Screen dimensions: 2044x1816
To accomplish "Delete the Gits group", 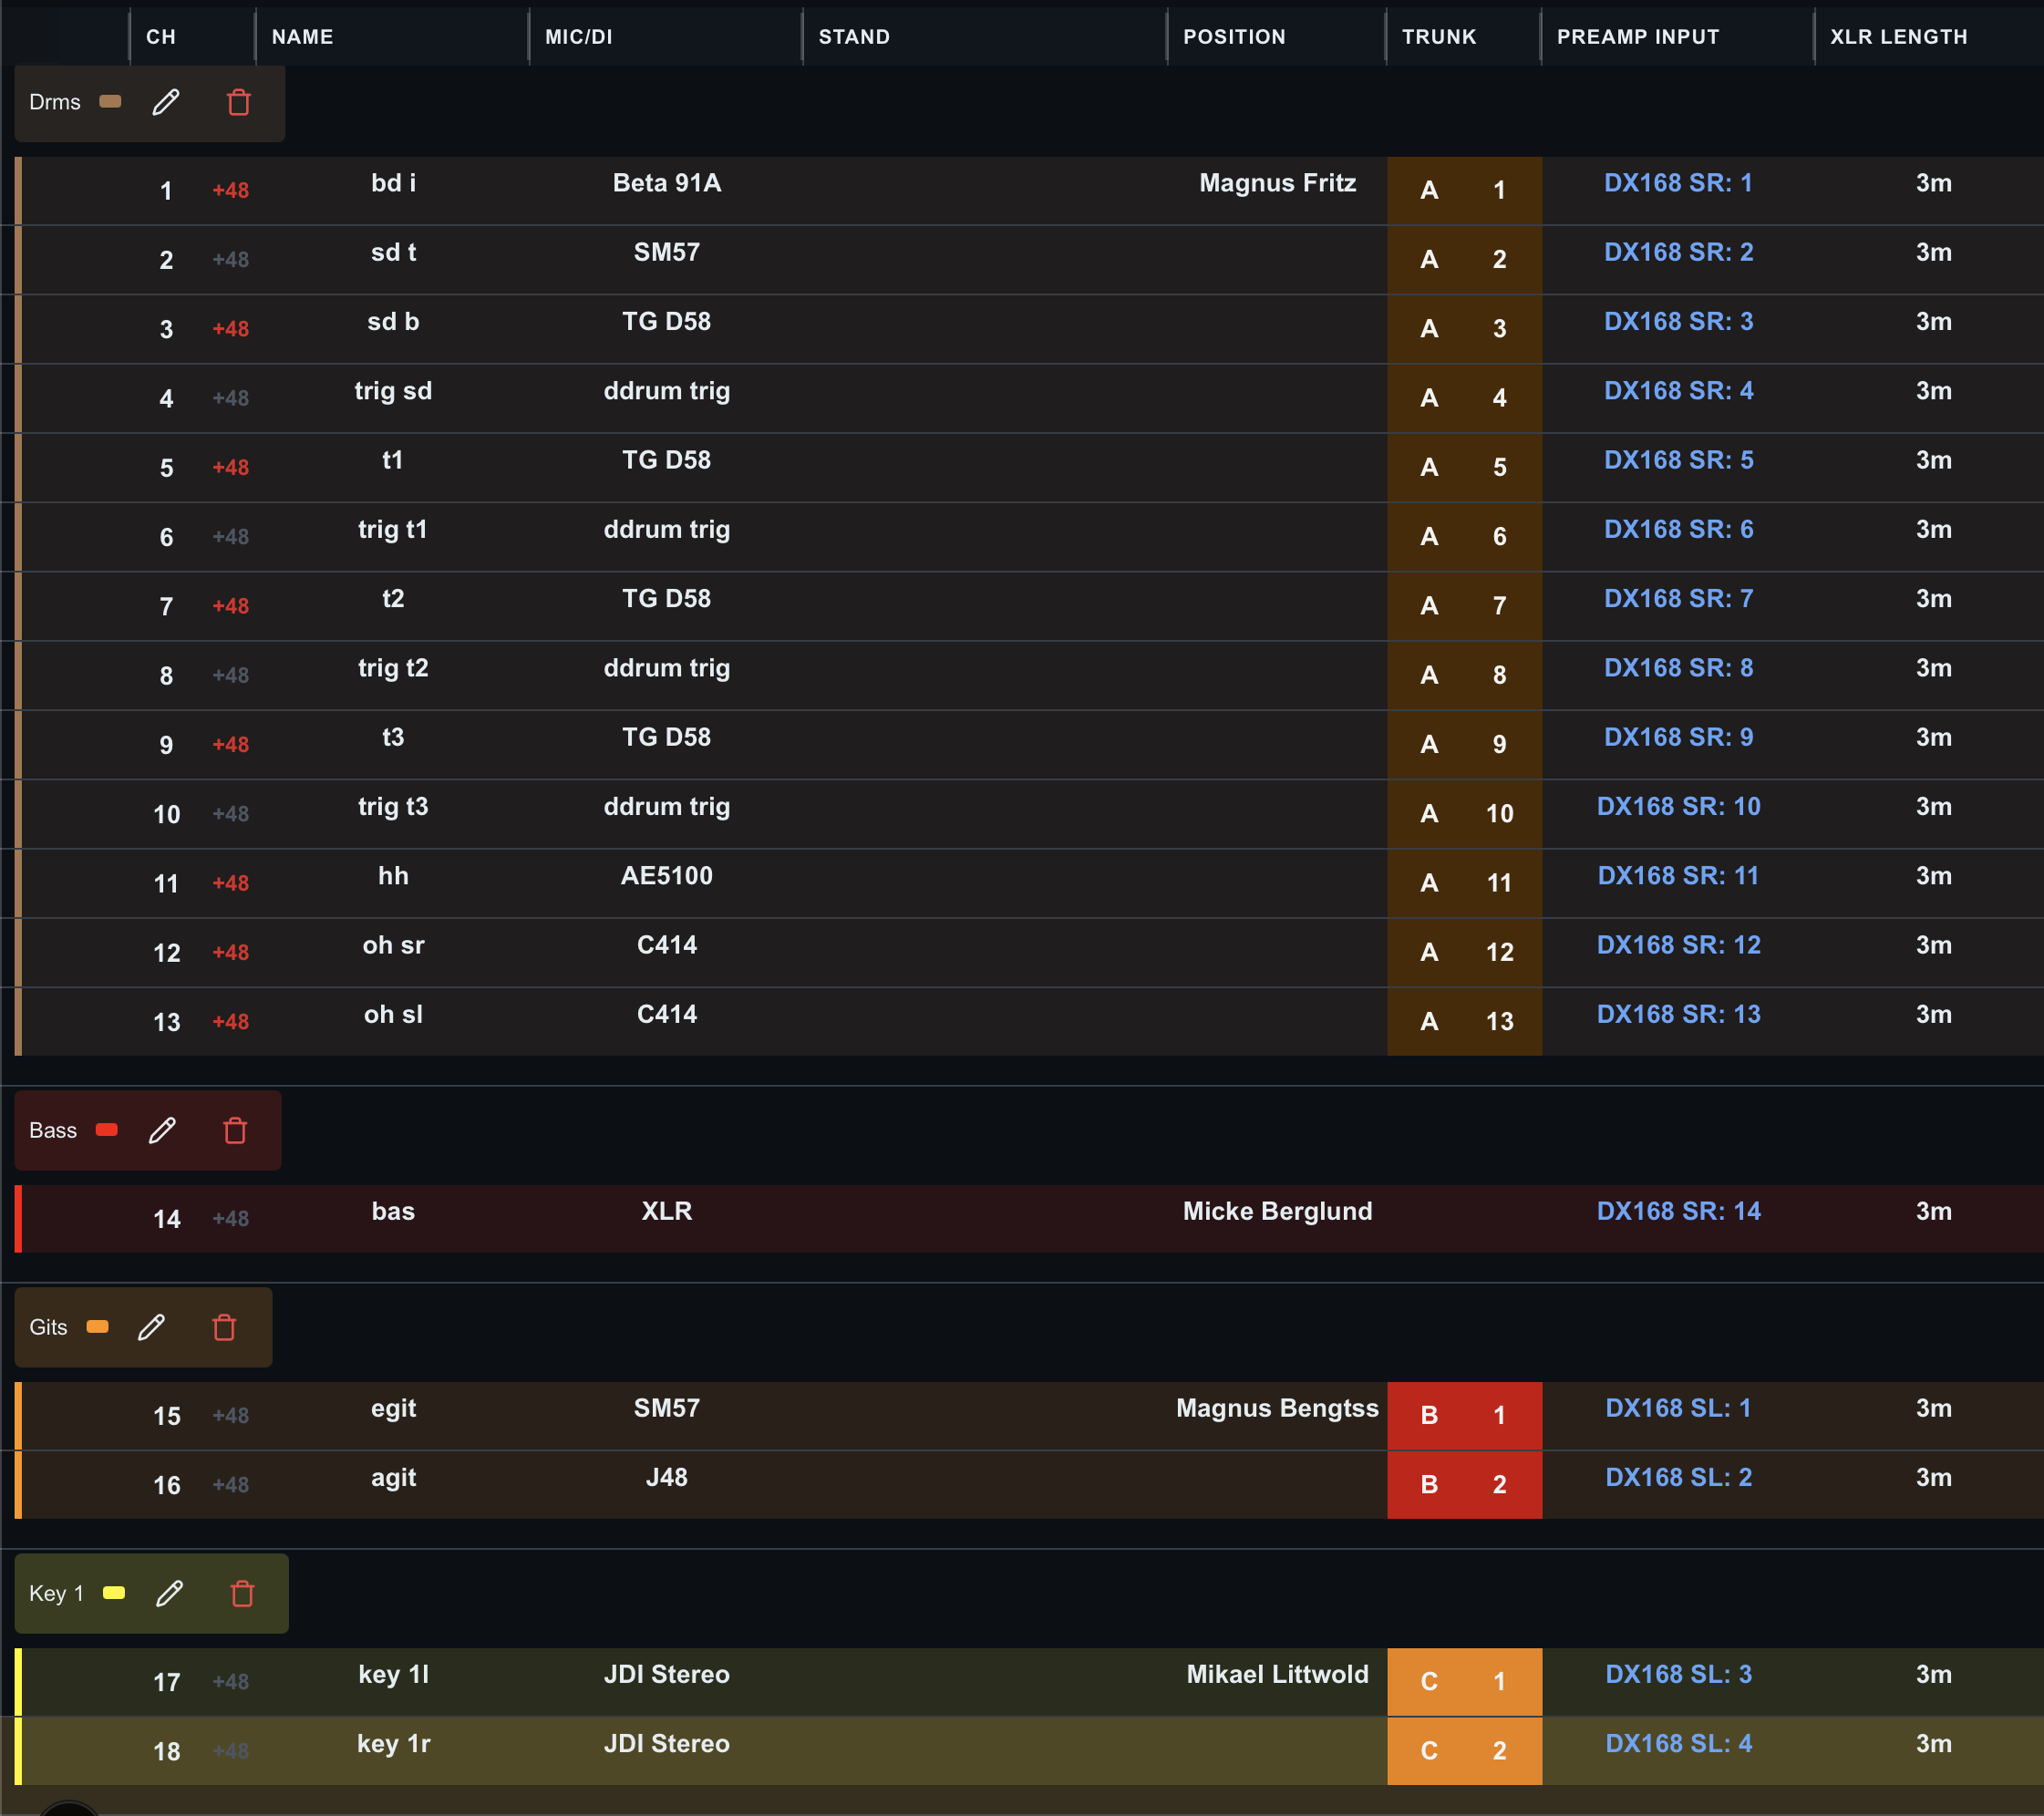I will 224,1327.
